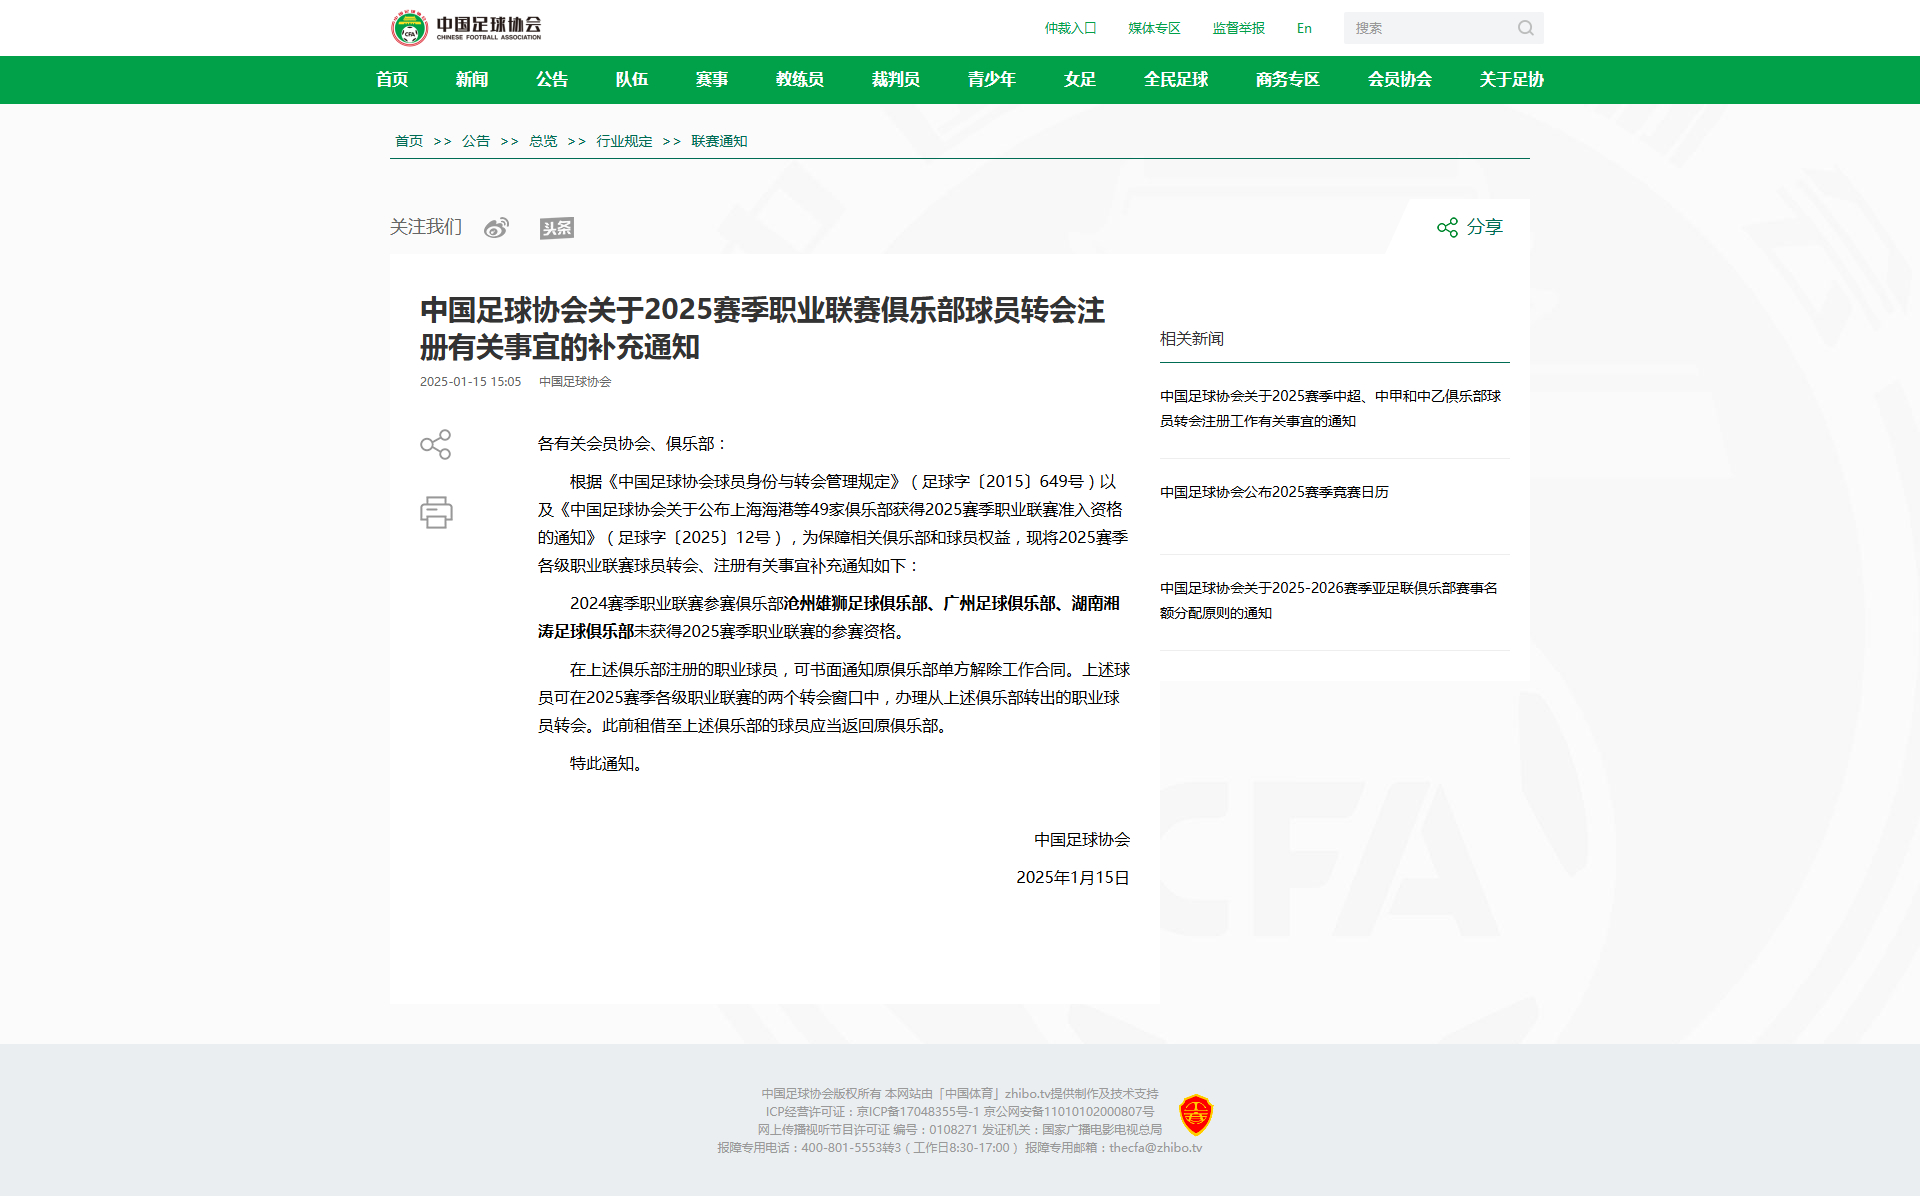Select the 赛事 menu item
The height and width of the screenshot is (1196, 1920).
711,79
